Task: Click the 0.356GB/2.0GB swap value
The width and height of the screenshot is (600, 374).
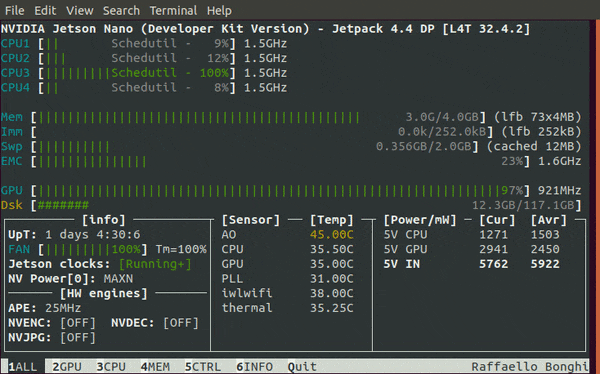Action: 424,146
